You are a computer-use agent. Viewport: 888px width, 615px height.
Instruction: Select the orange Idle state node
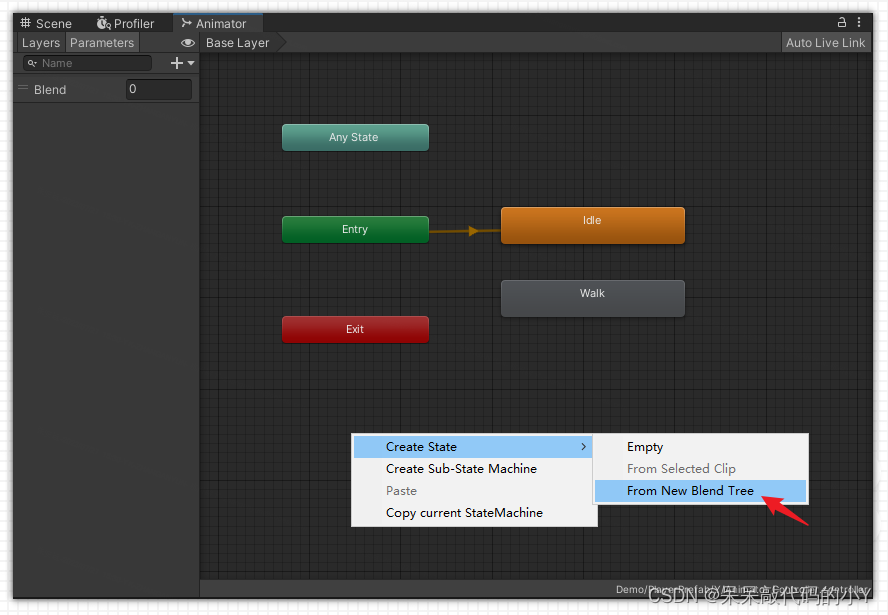coord(592,225)
